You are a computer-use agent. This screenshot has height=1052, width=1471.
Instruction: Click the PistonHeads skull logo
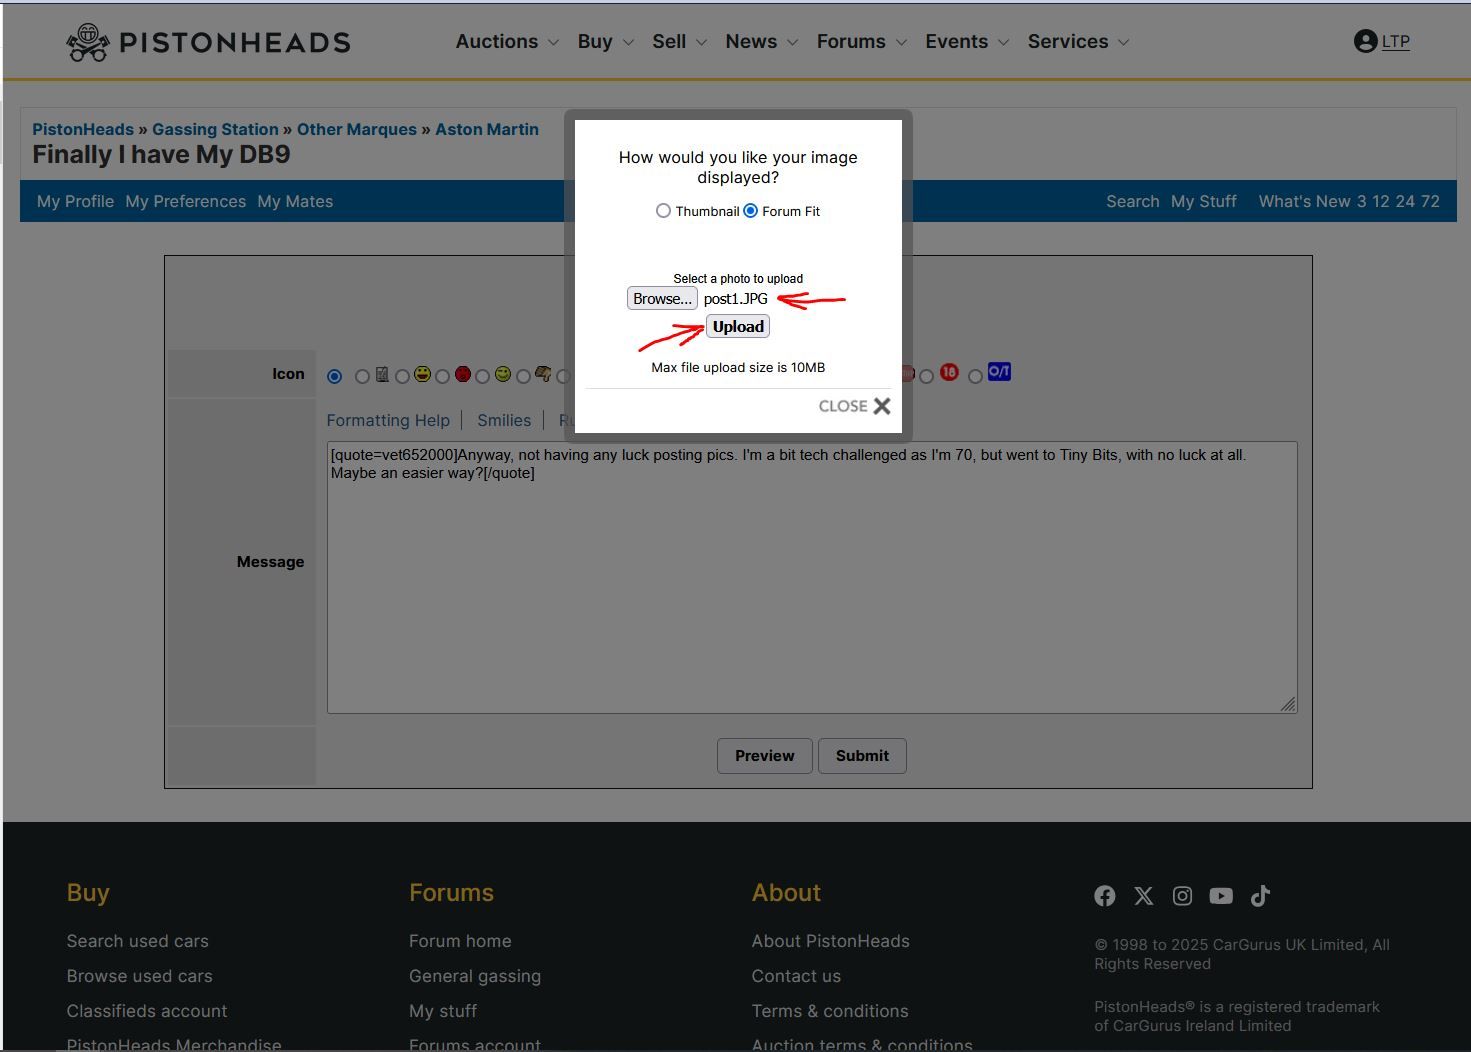(88, 42)
